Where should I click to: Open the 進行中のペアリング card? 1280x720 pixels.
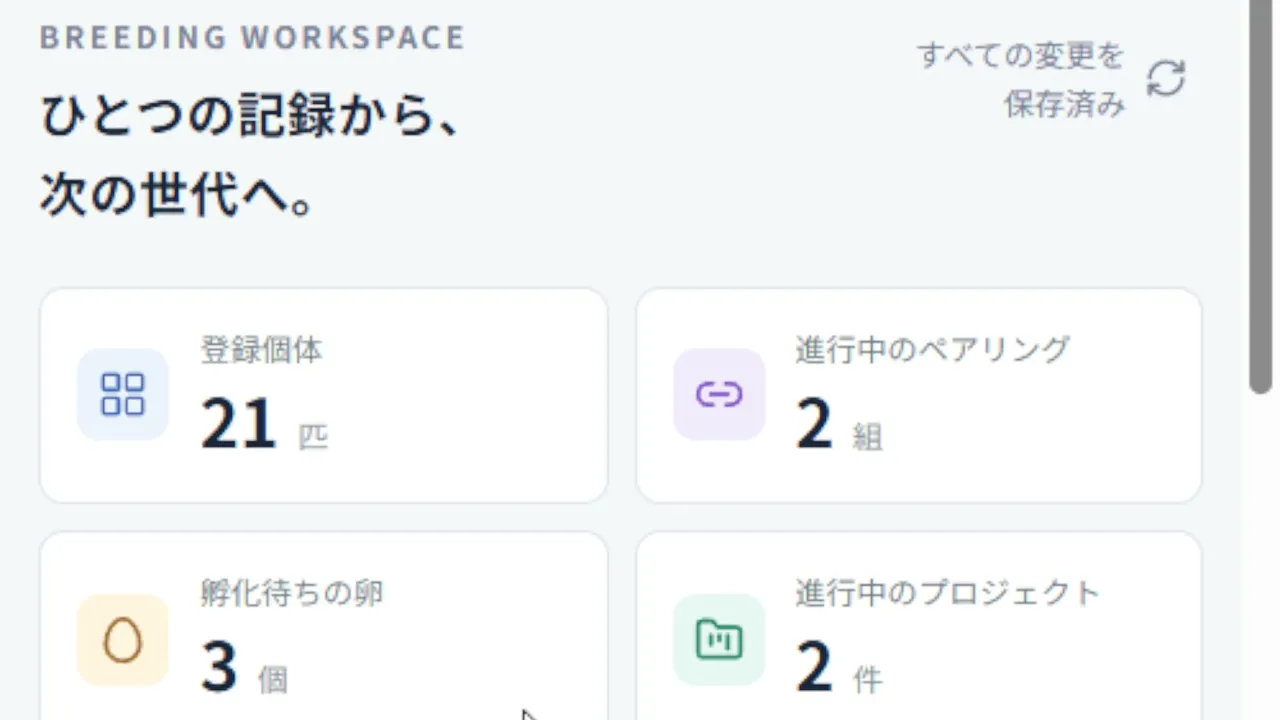point(919,396)
